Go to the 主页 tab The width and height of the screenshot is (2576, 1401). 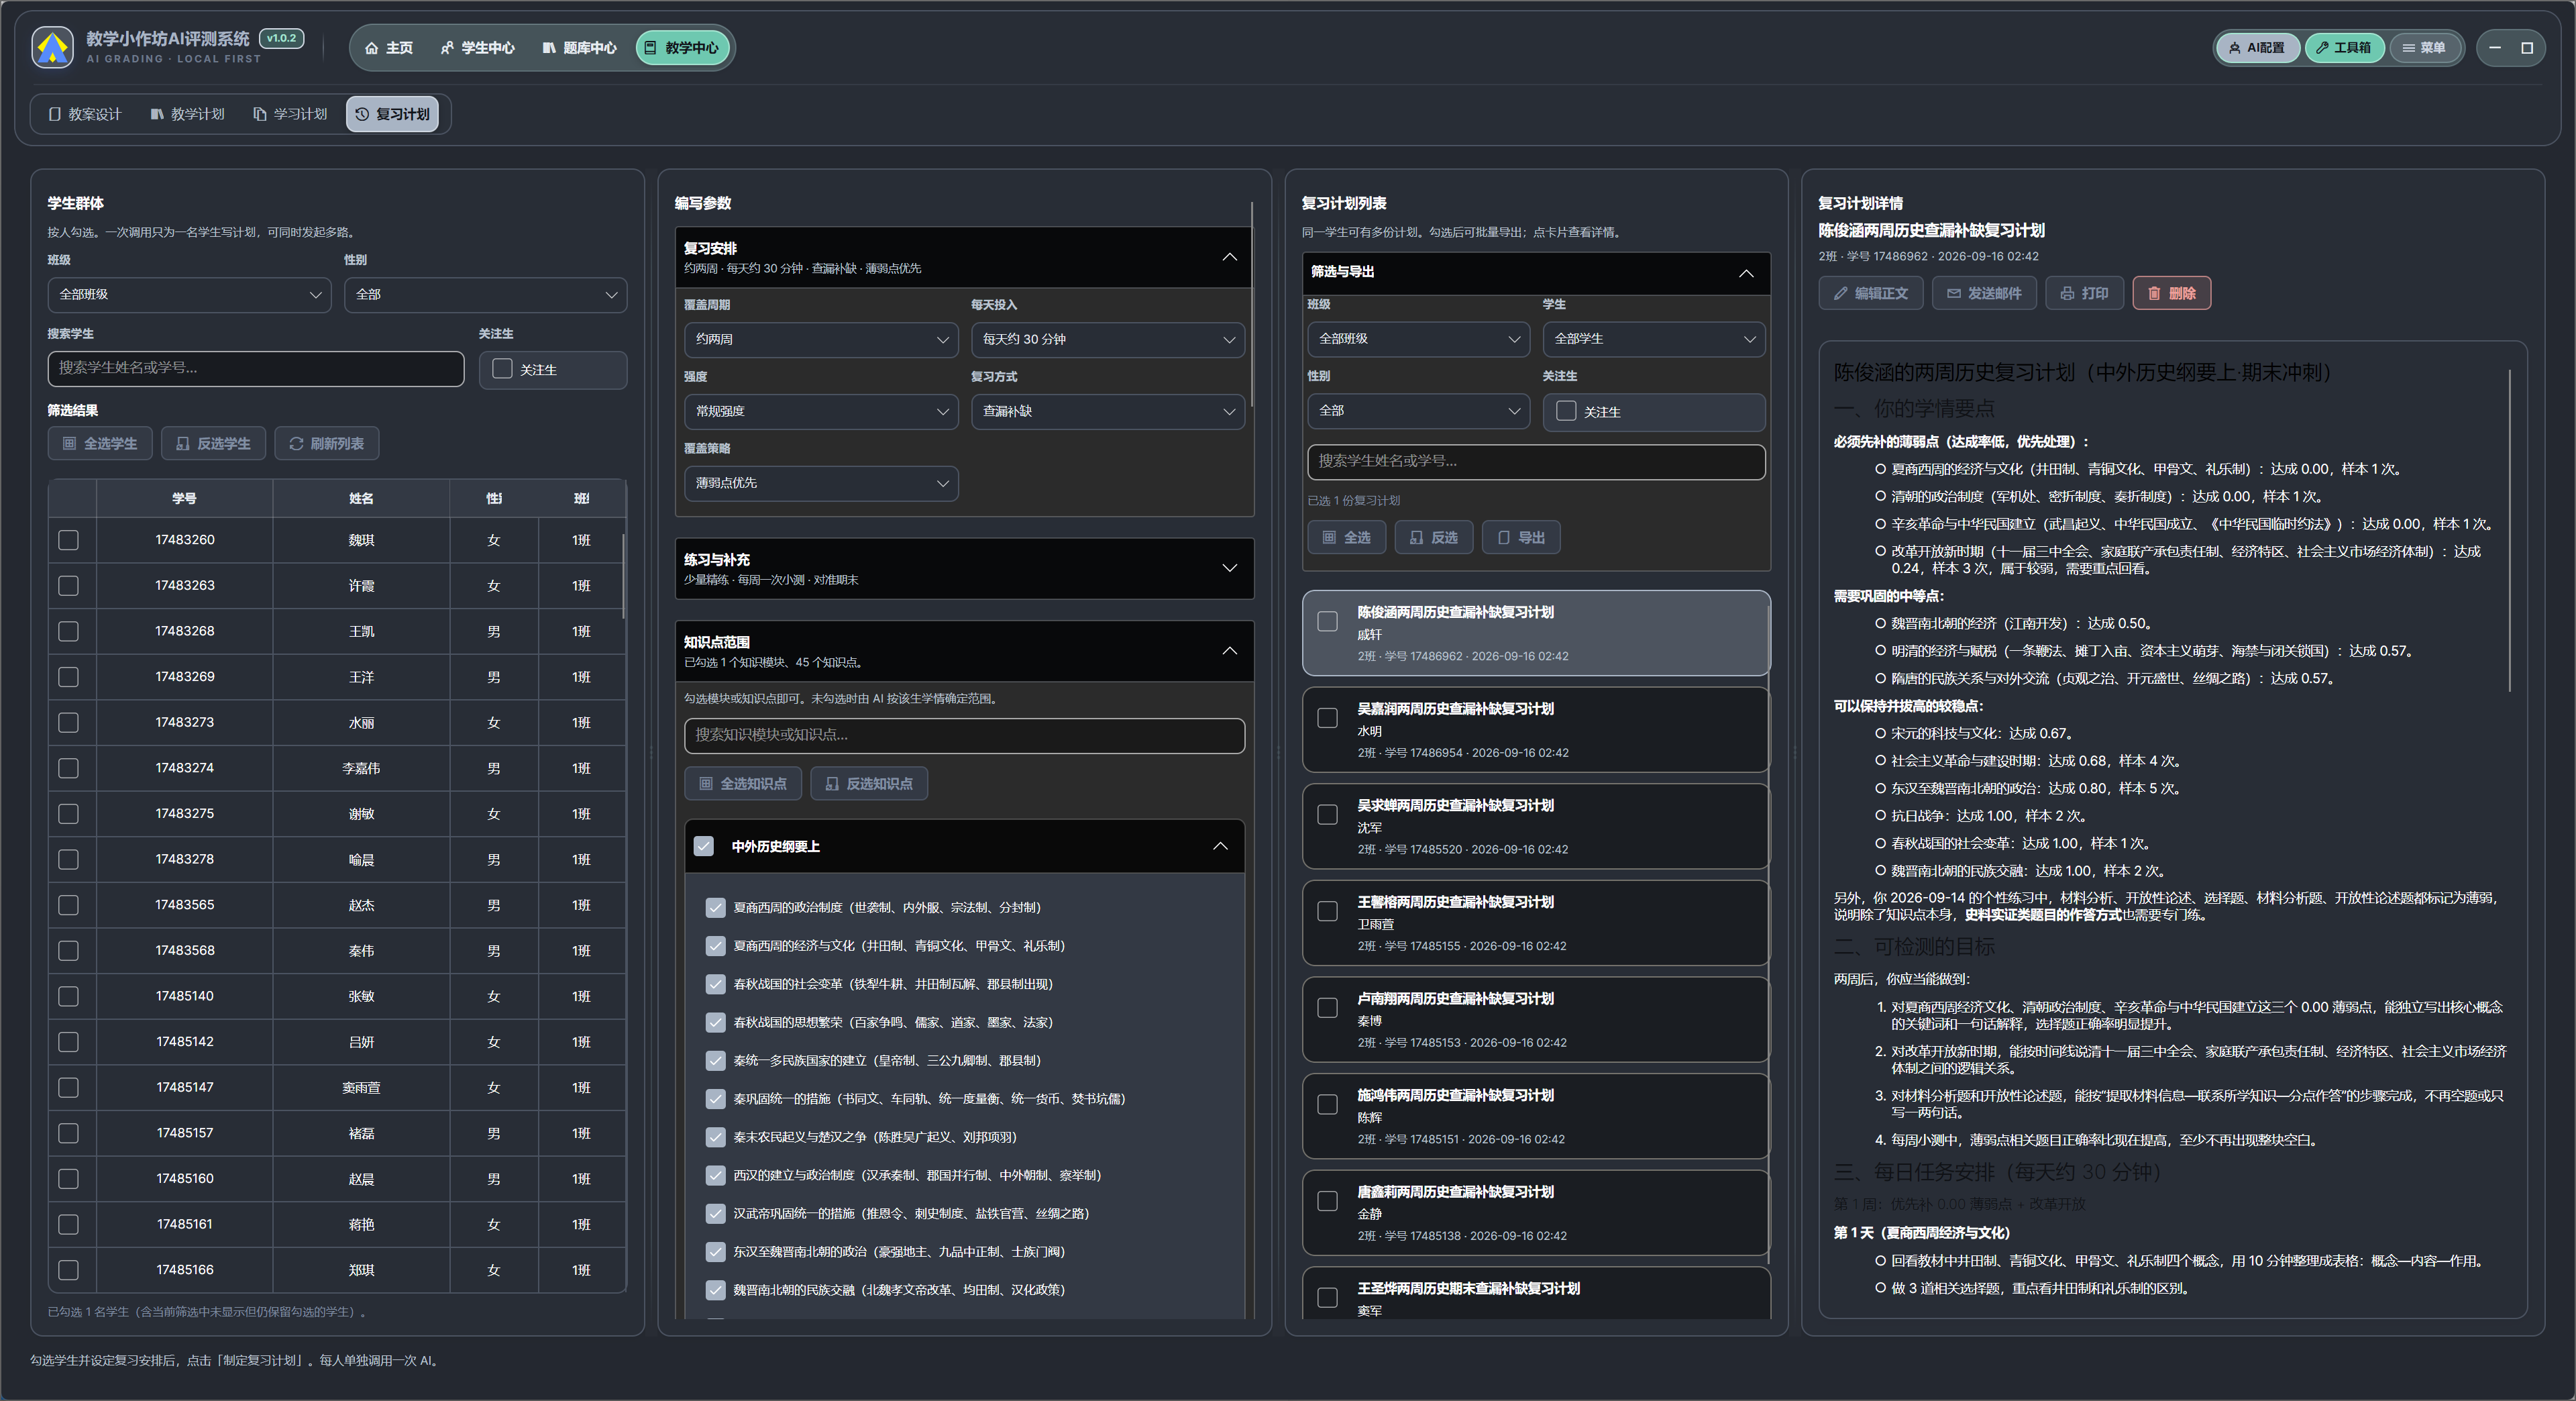(x=389, y=48)
